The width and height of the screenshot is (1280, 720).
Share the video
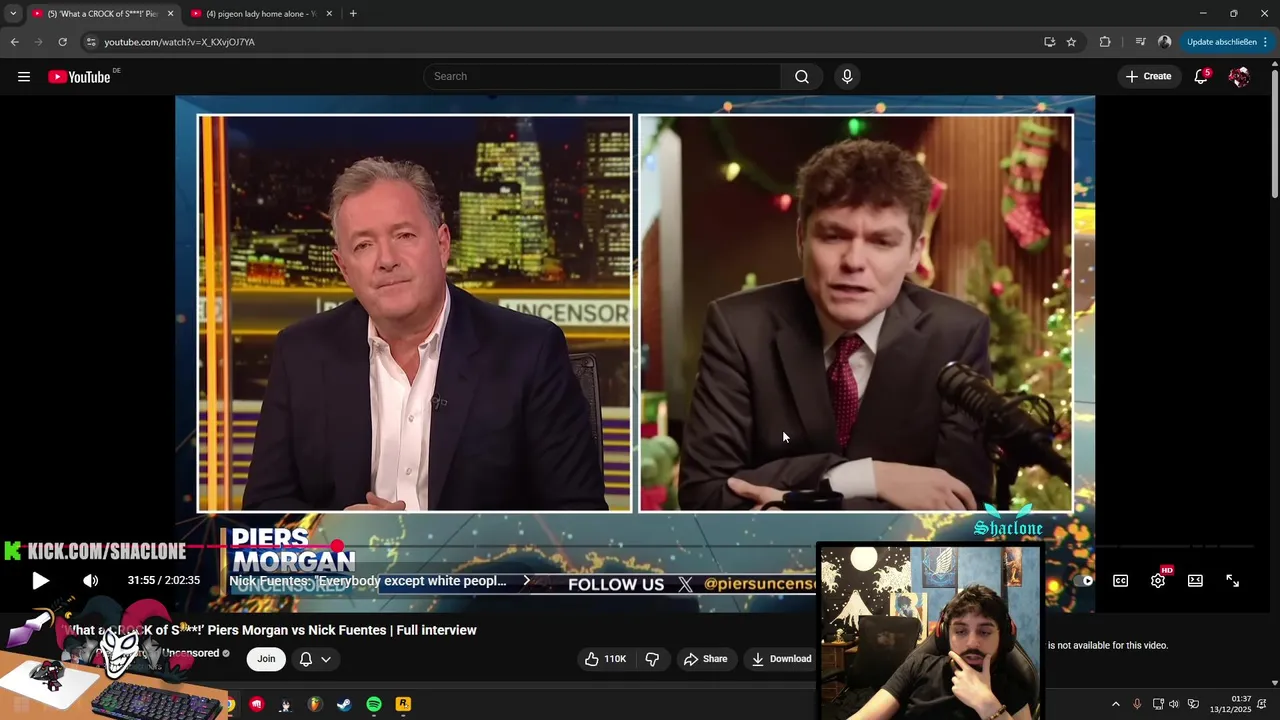705,659
